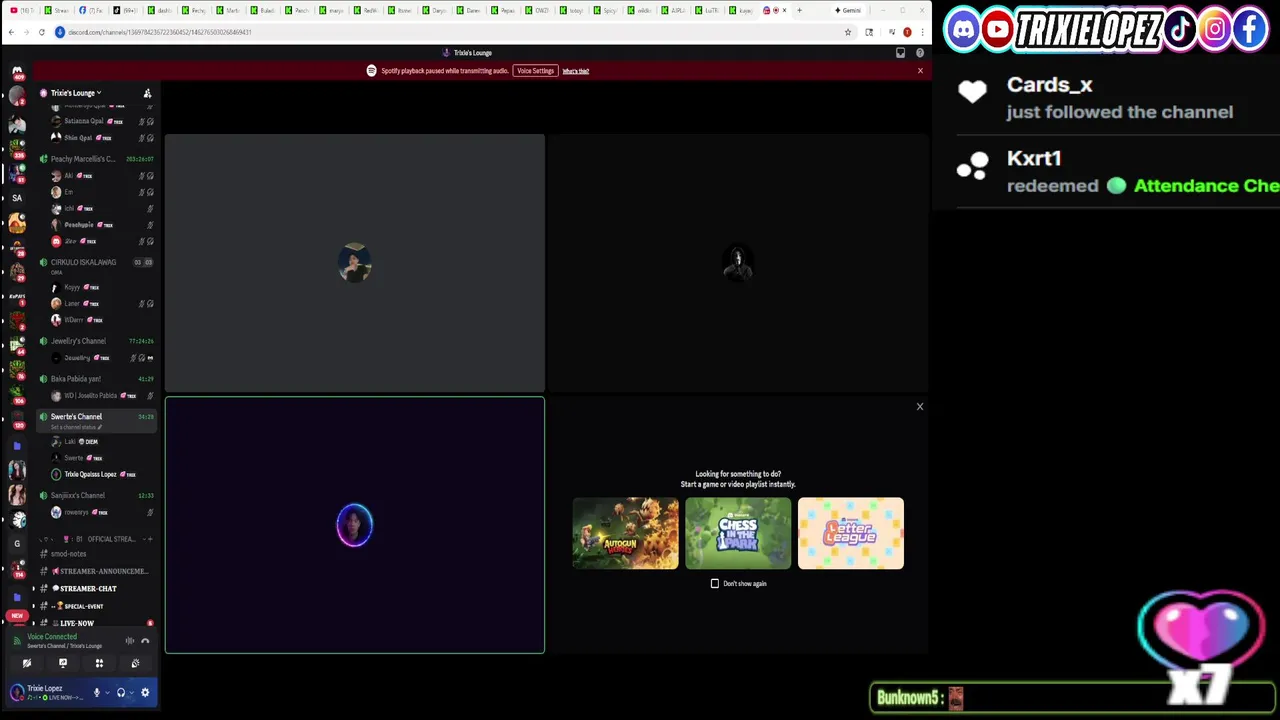Click user Peachypie in the voice list

click(96, 225)
